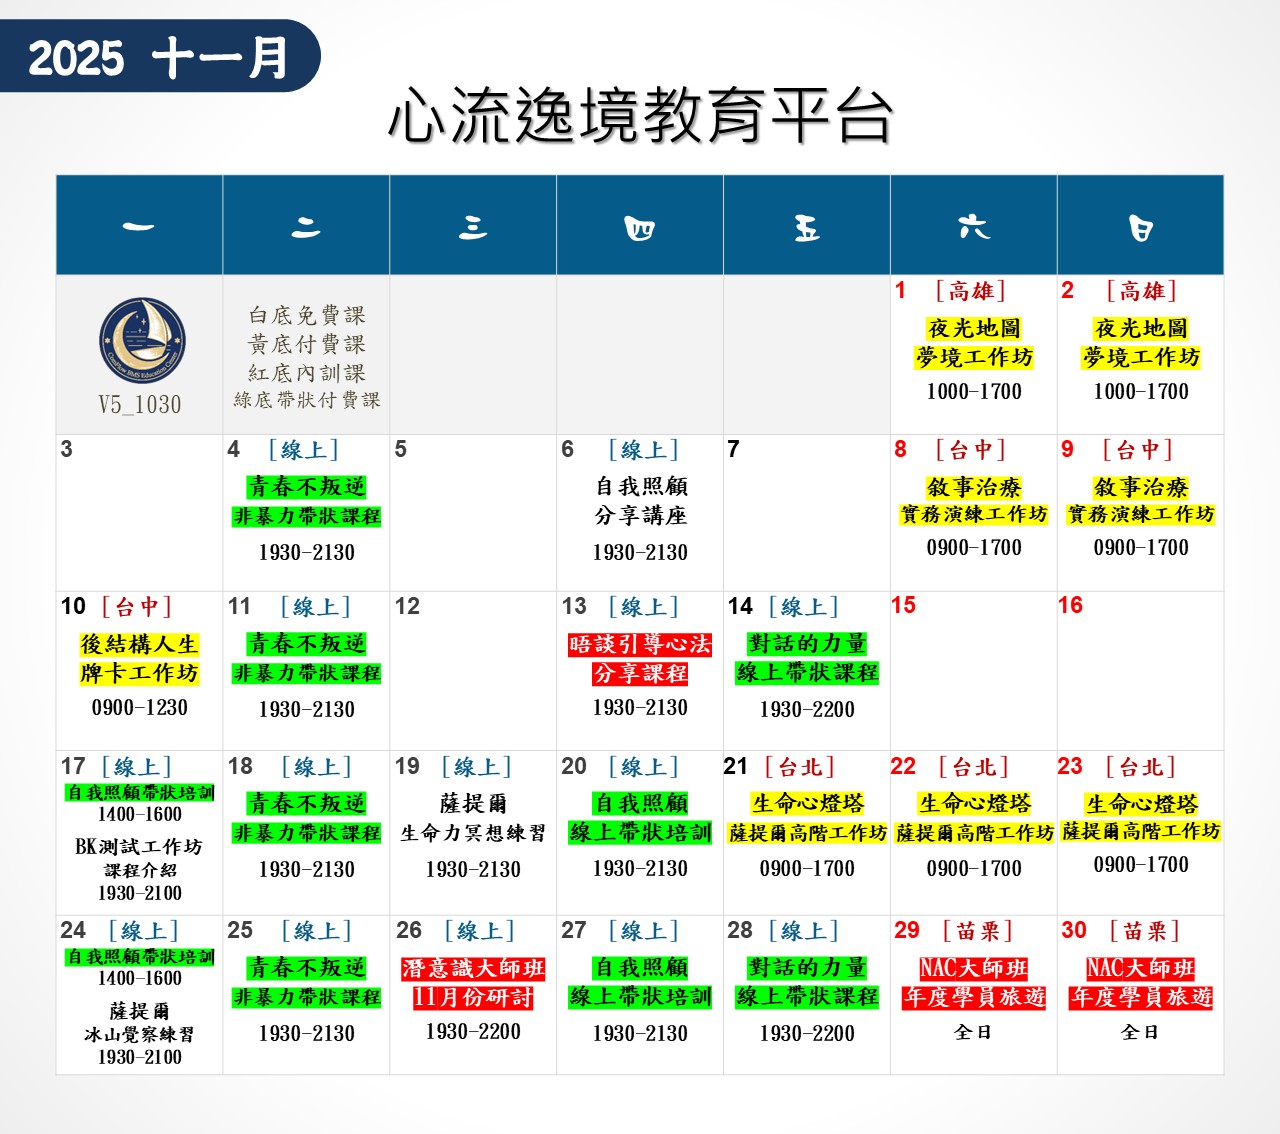
Task: Open 敘事治療 workshop on November 8
Action: pyautogui.click(x=973, y=488)
